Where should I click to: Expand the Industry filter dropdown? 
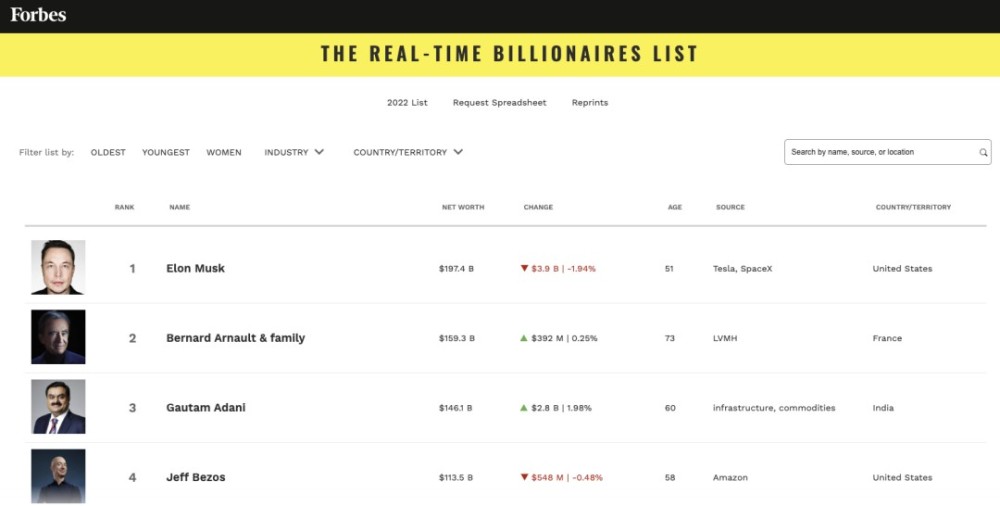point(294,153)
